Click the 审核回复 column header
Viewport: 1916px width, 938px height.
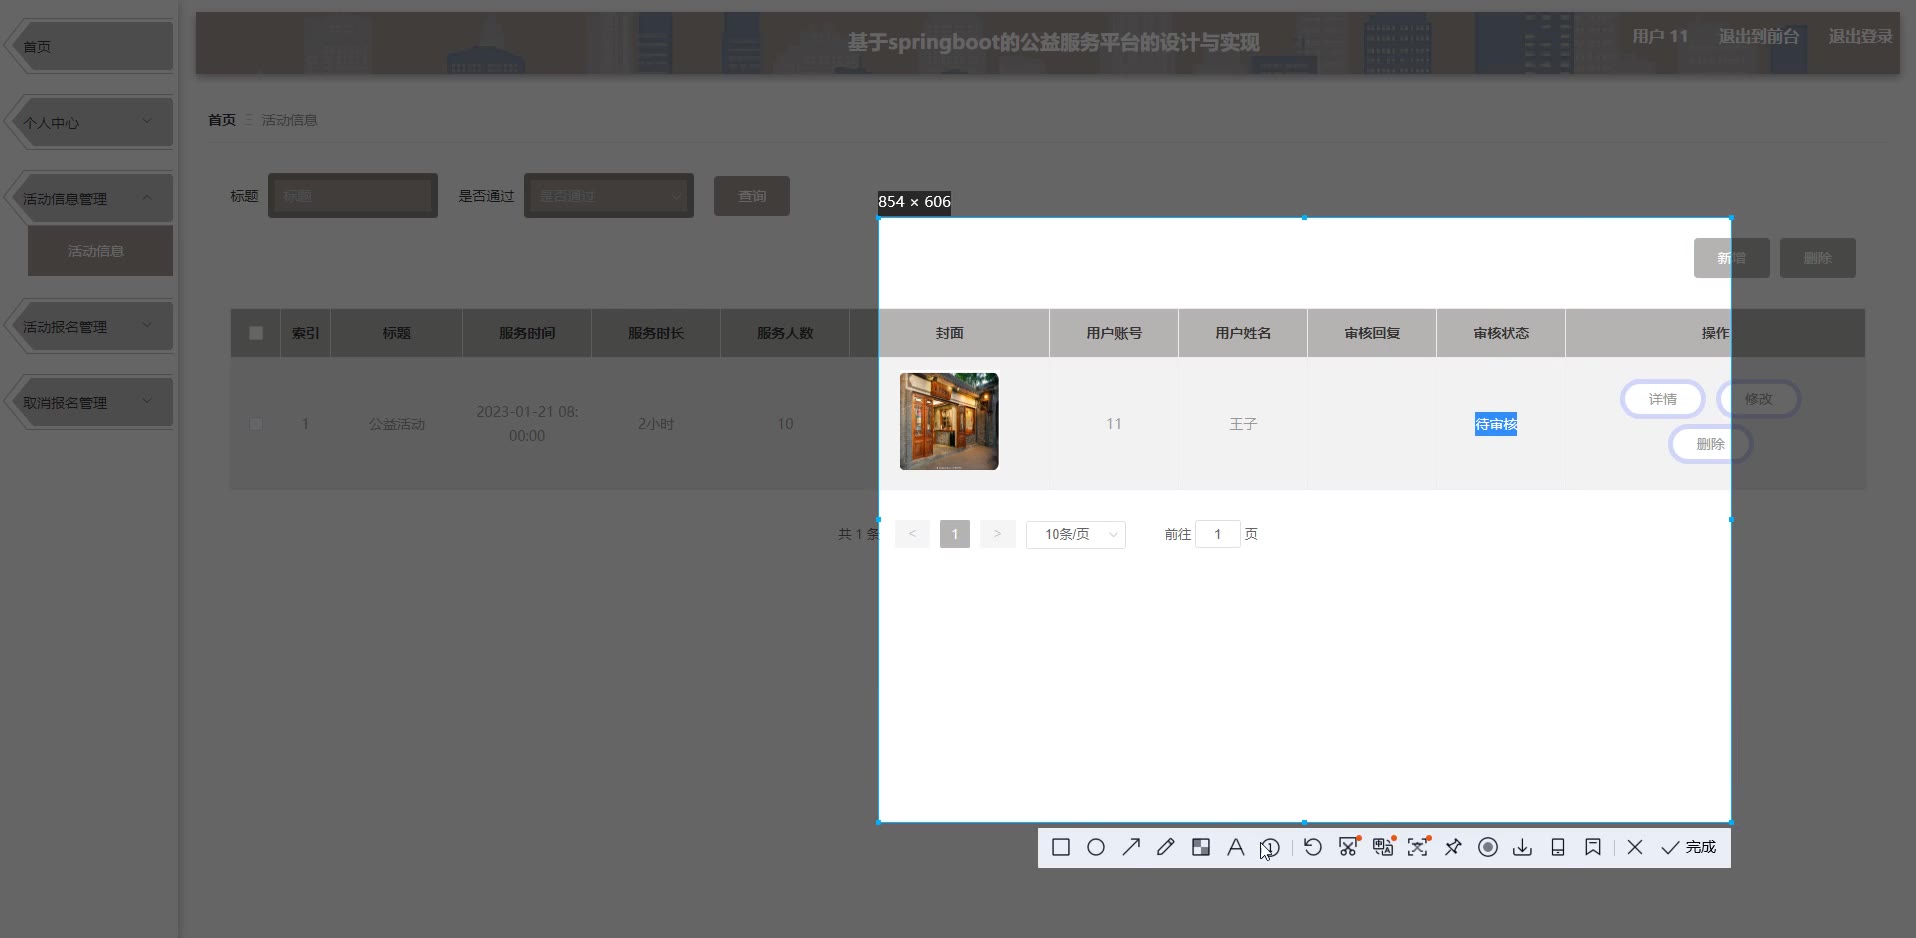coord(1372,333)
